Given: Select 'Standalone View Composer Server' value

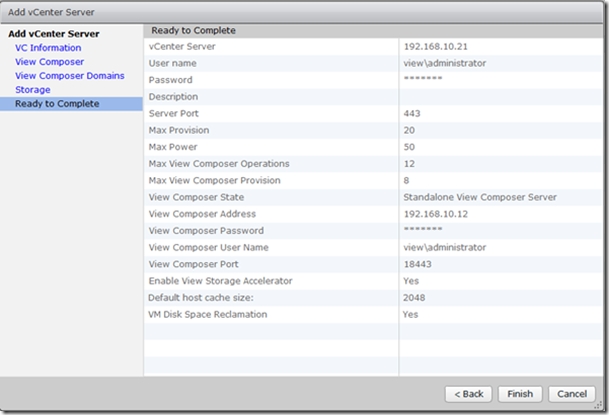Looking at the screenshot, I should pyautogui.click(x=480, y=197).
